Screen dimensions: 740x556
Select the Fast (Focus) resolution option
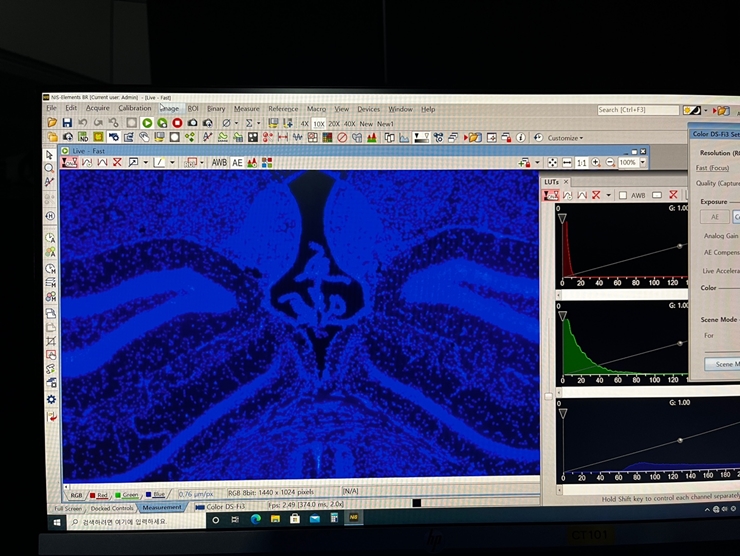click(x=713, y=168)
